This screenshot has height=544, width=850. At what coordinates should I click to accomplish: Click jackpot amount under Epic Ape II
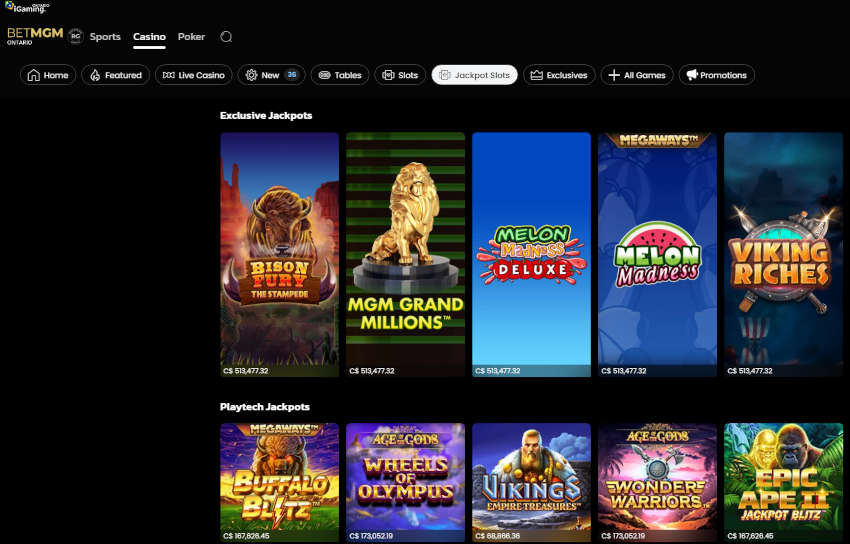(750, 536)
